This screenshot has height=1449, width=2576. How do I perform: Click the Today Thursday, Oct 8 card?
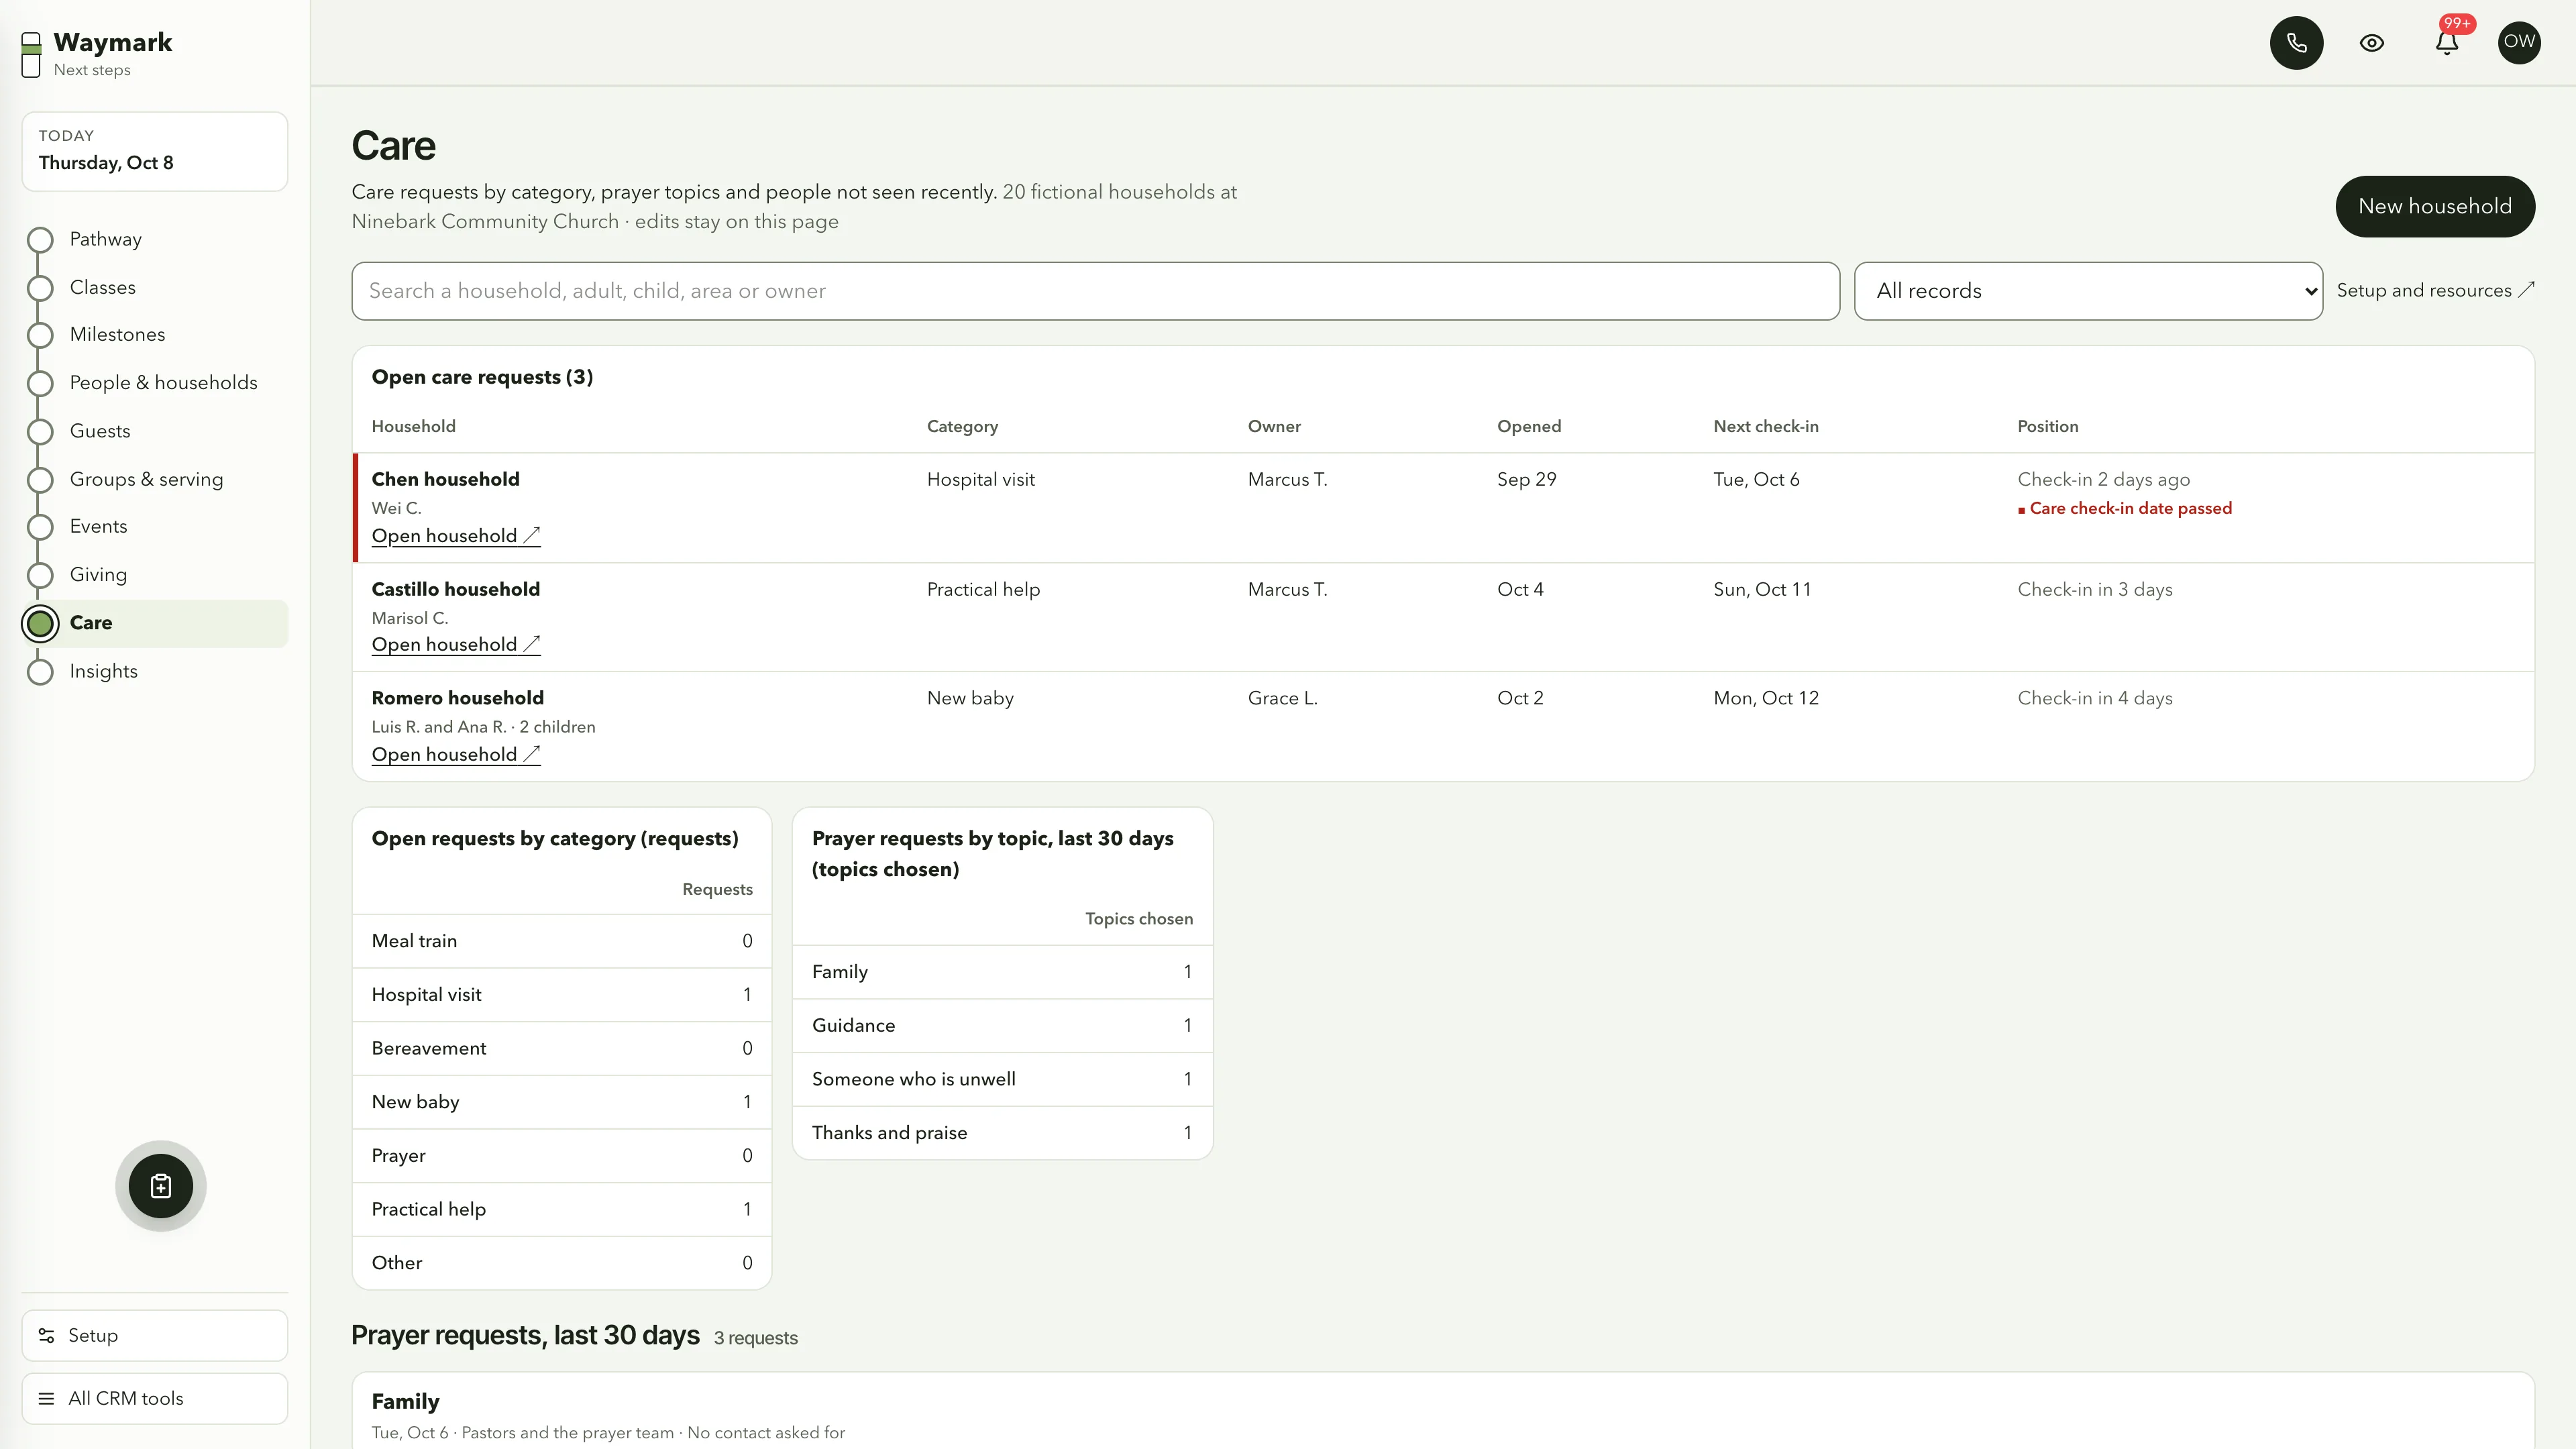155,151
